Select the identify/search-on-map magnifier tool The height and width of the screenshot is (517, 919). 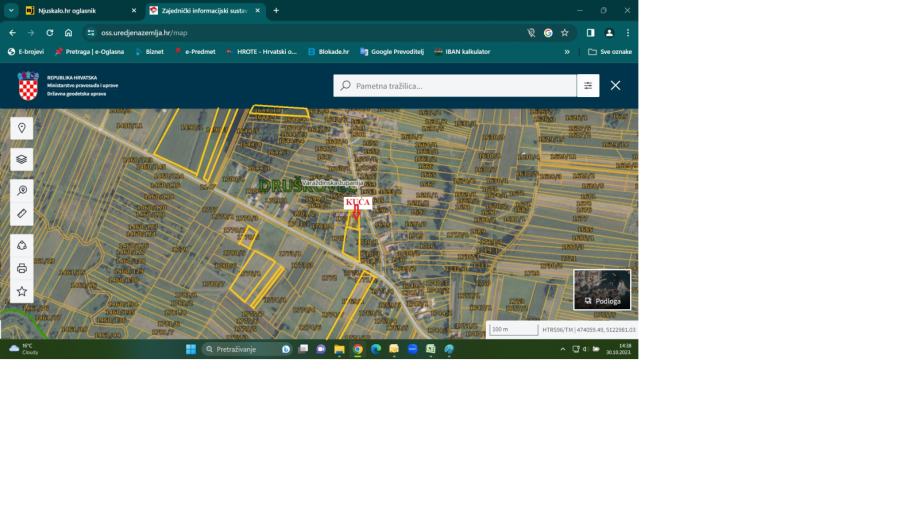(x=22, y=190)
